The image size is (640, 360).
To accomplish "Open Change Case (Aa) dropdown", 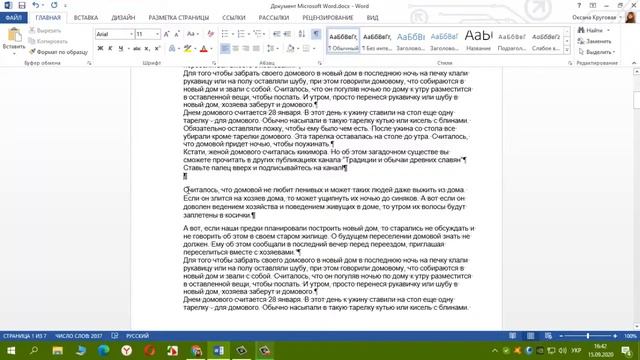I will click(x=193, y=34).
